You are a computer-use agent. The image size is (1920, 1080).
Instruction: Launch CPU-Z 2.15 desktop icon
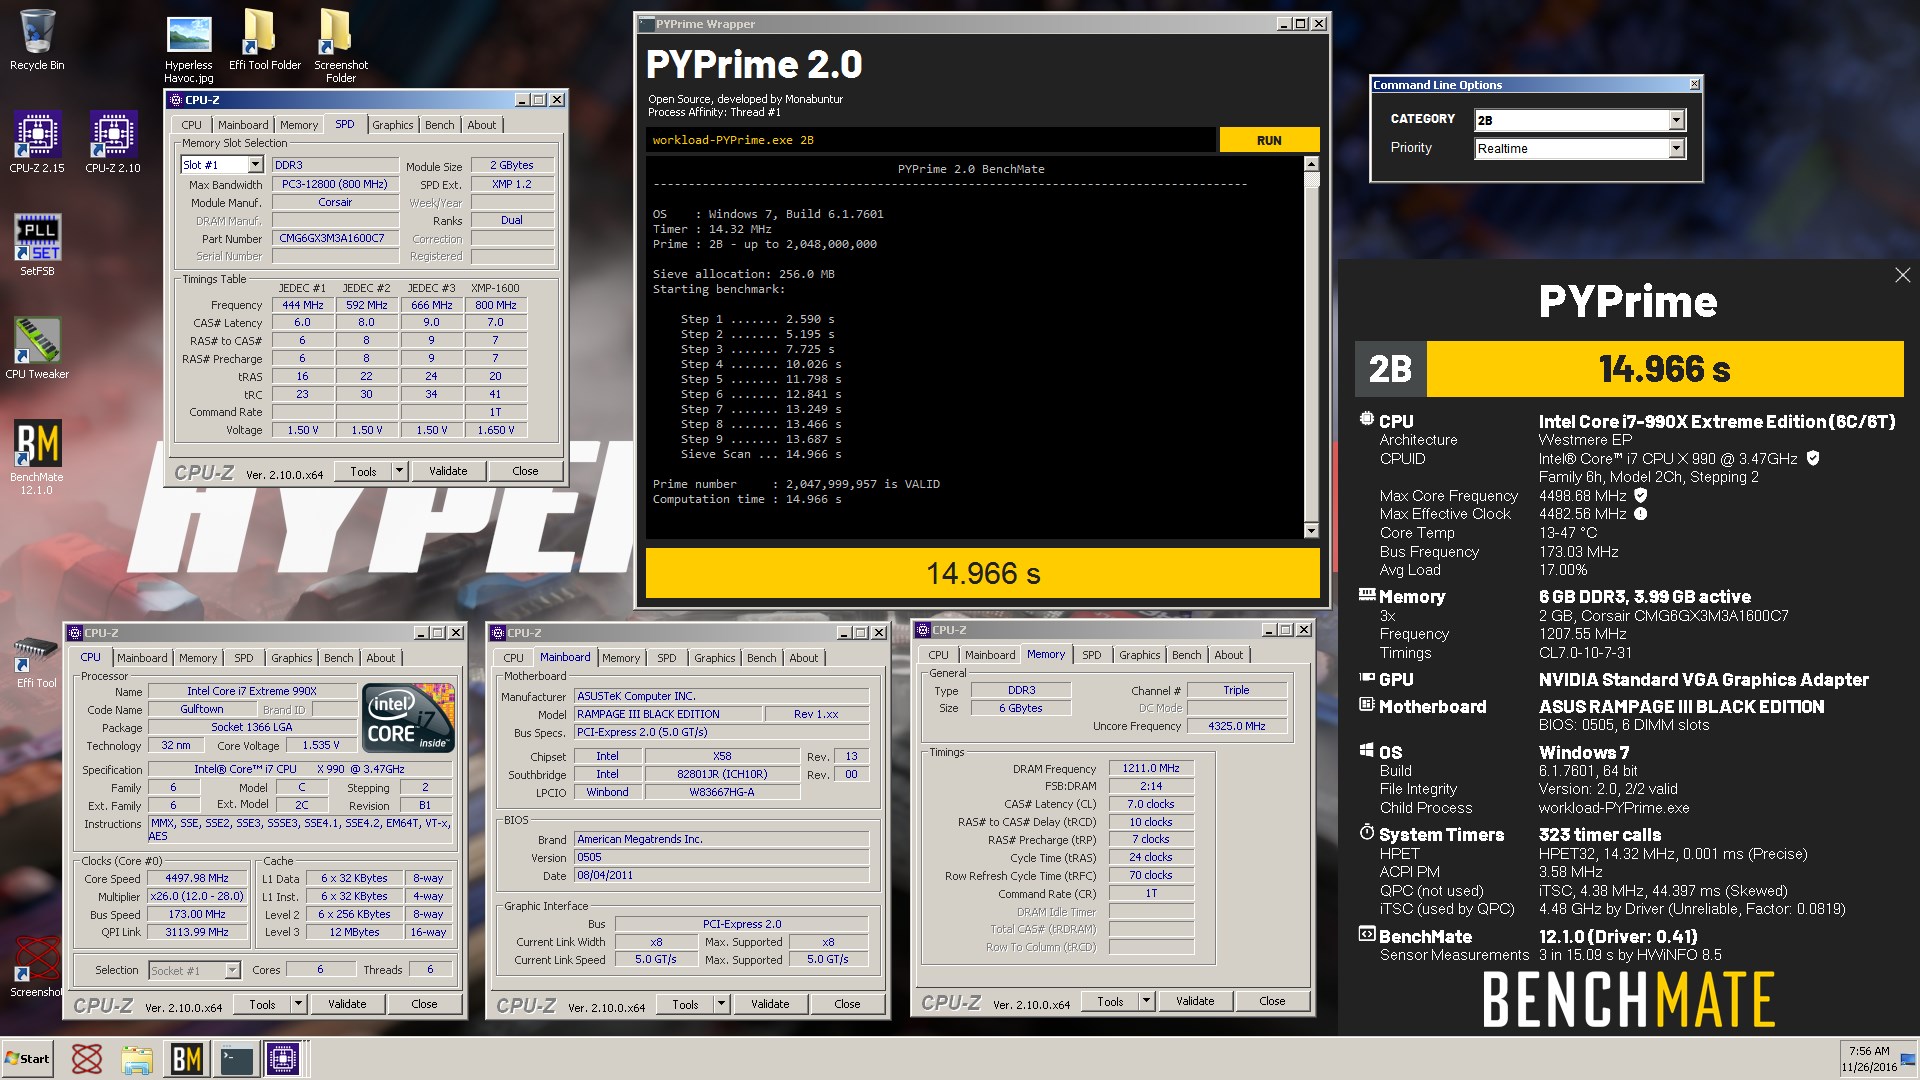37,142
